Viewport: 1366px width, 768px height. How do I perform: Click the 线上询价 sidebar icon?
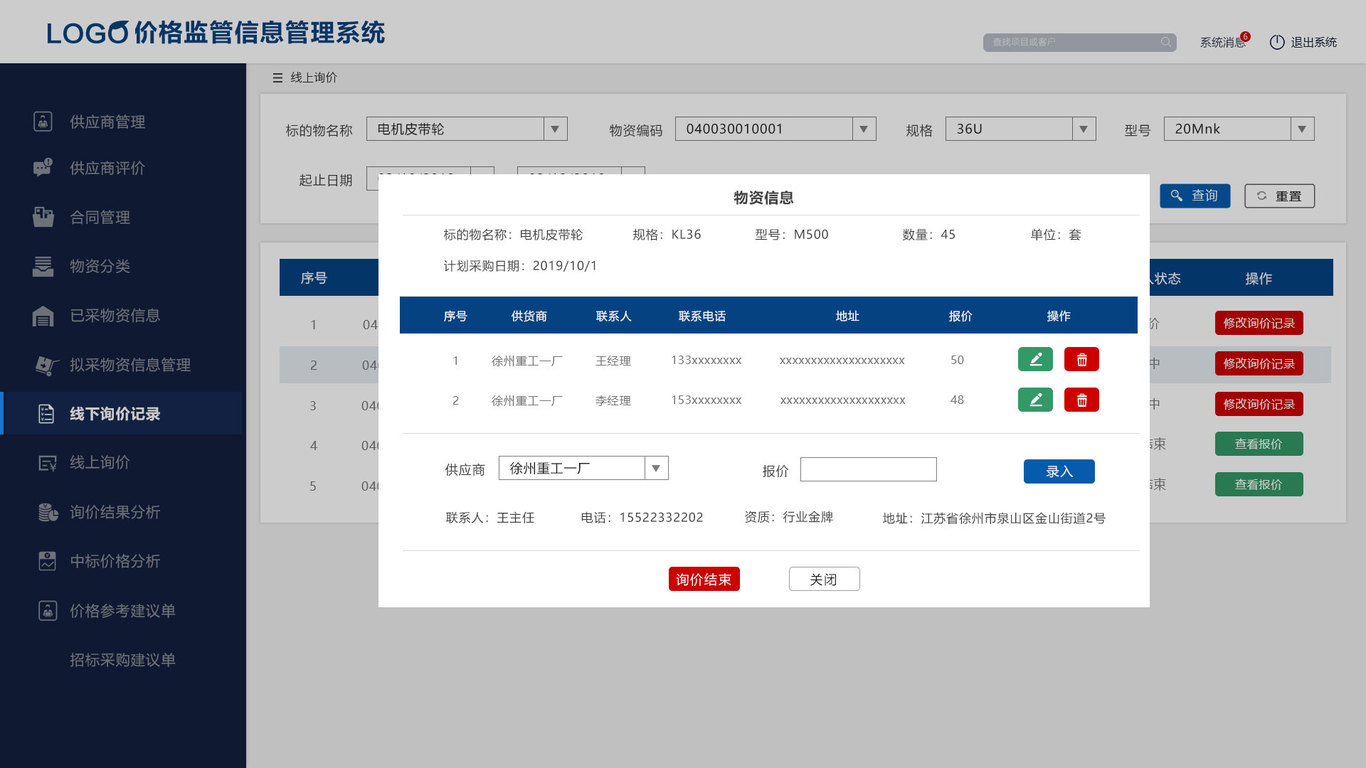46,462
